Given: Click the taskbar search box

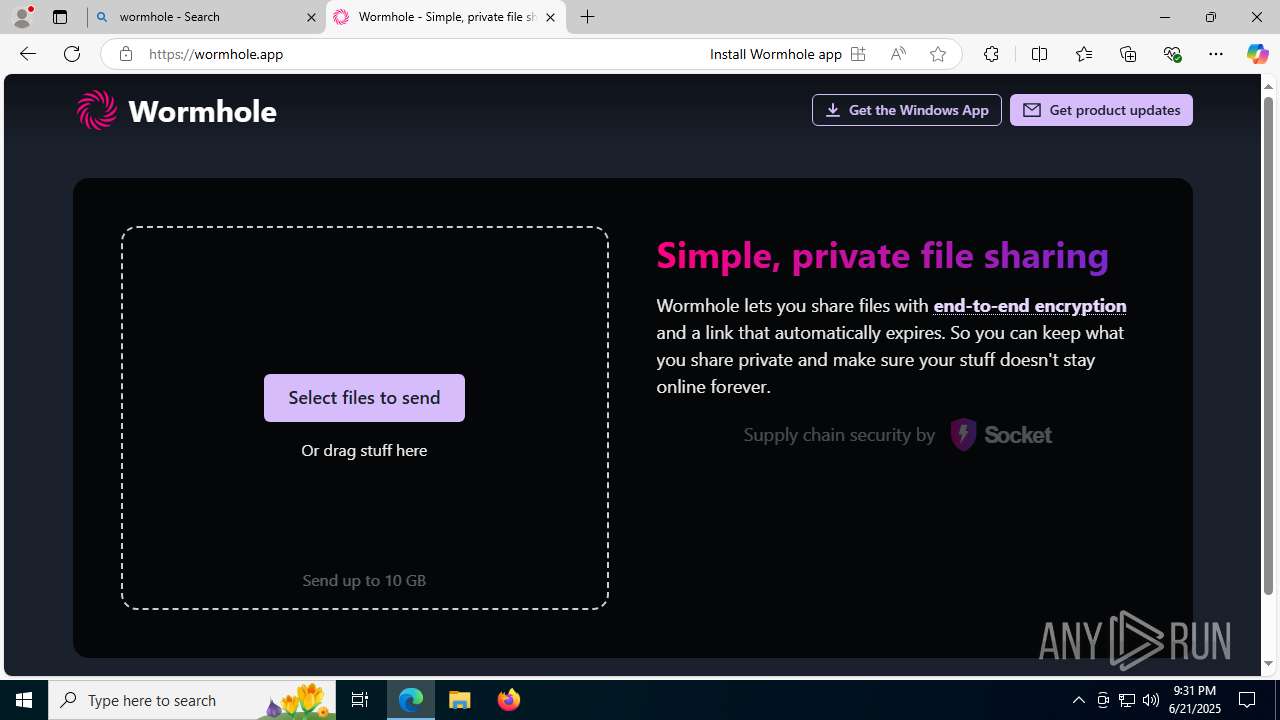Looking at the screenshot, I should point(192,700).
